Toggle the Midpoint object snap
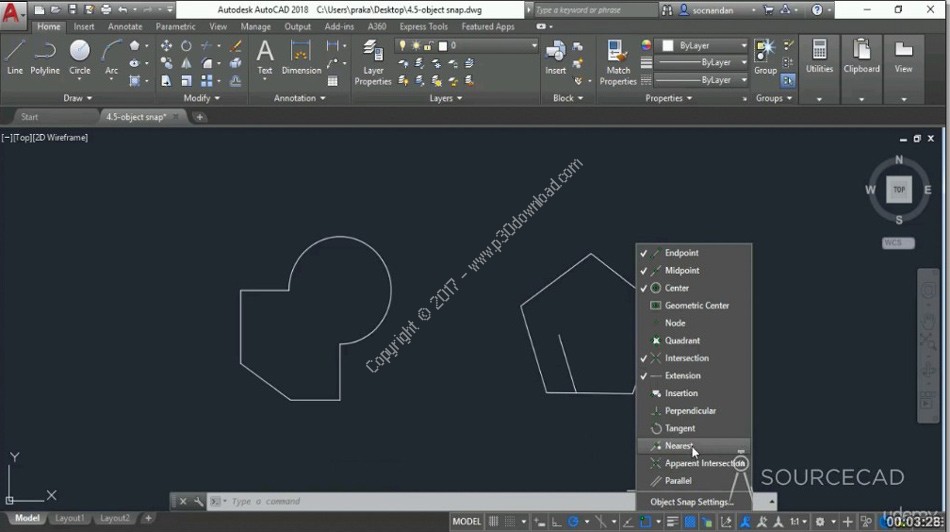950x532 pixels. tap(682, 271)
